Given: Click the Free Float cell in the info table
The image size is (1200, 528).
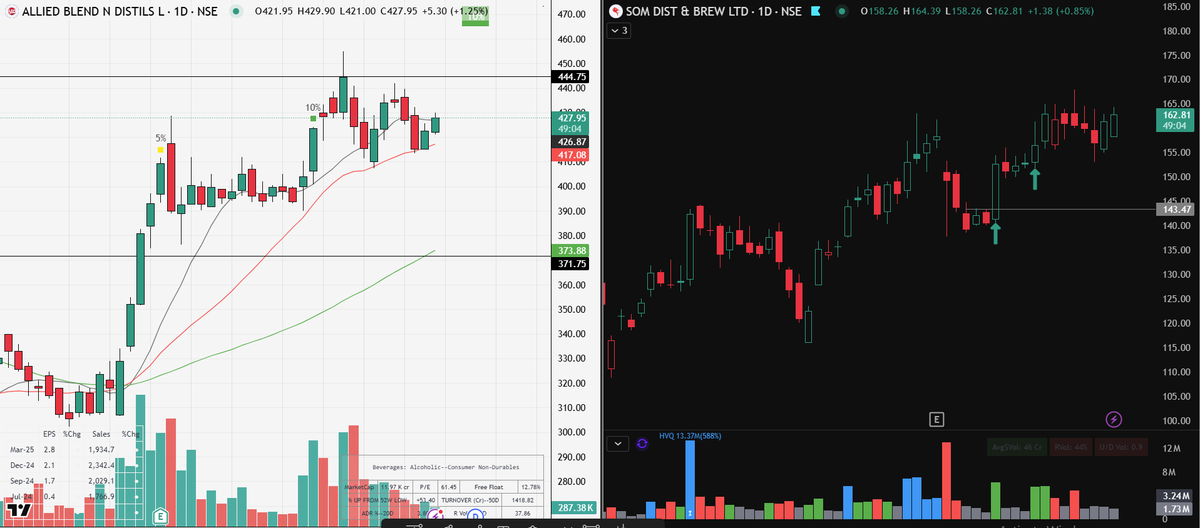Looking at the screenshot, I should 489,486.
